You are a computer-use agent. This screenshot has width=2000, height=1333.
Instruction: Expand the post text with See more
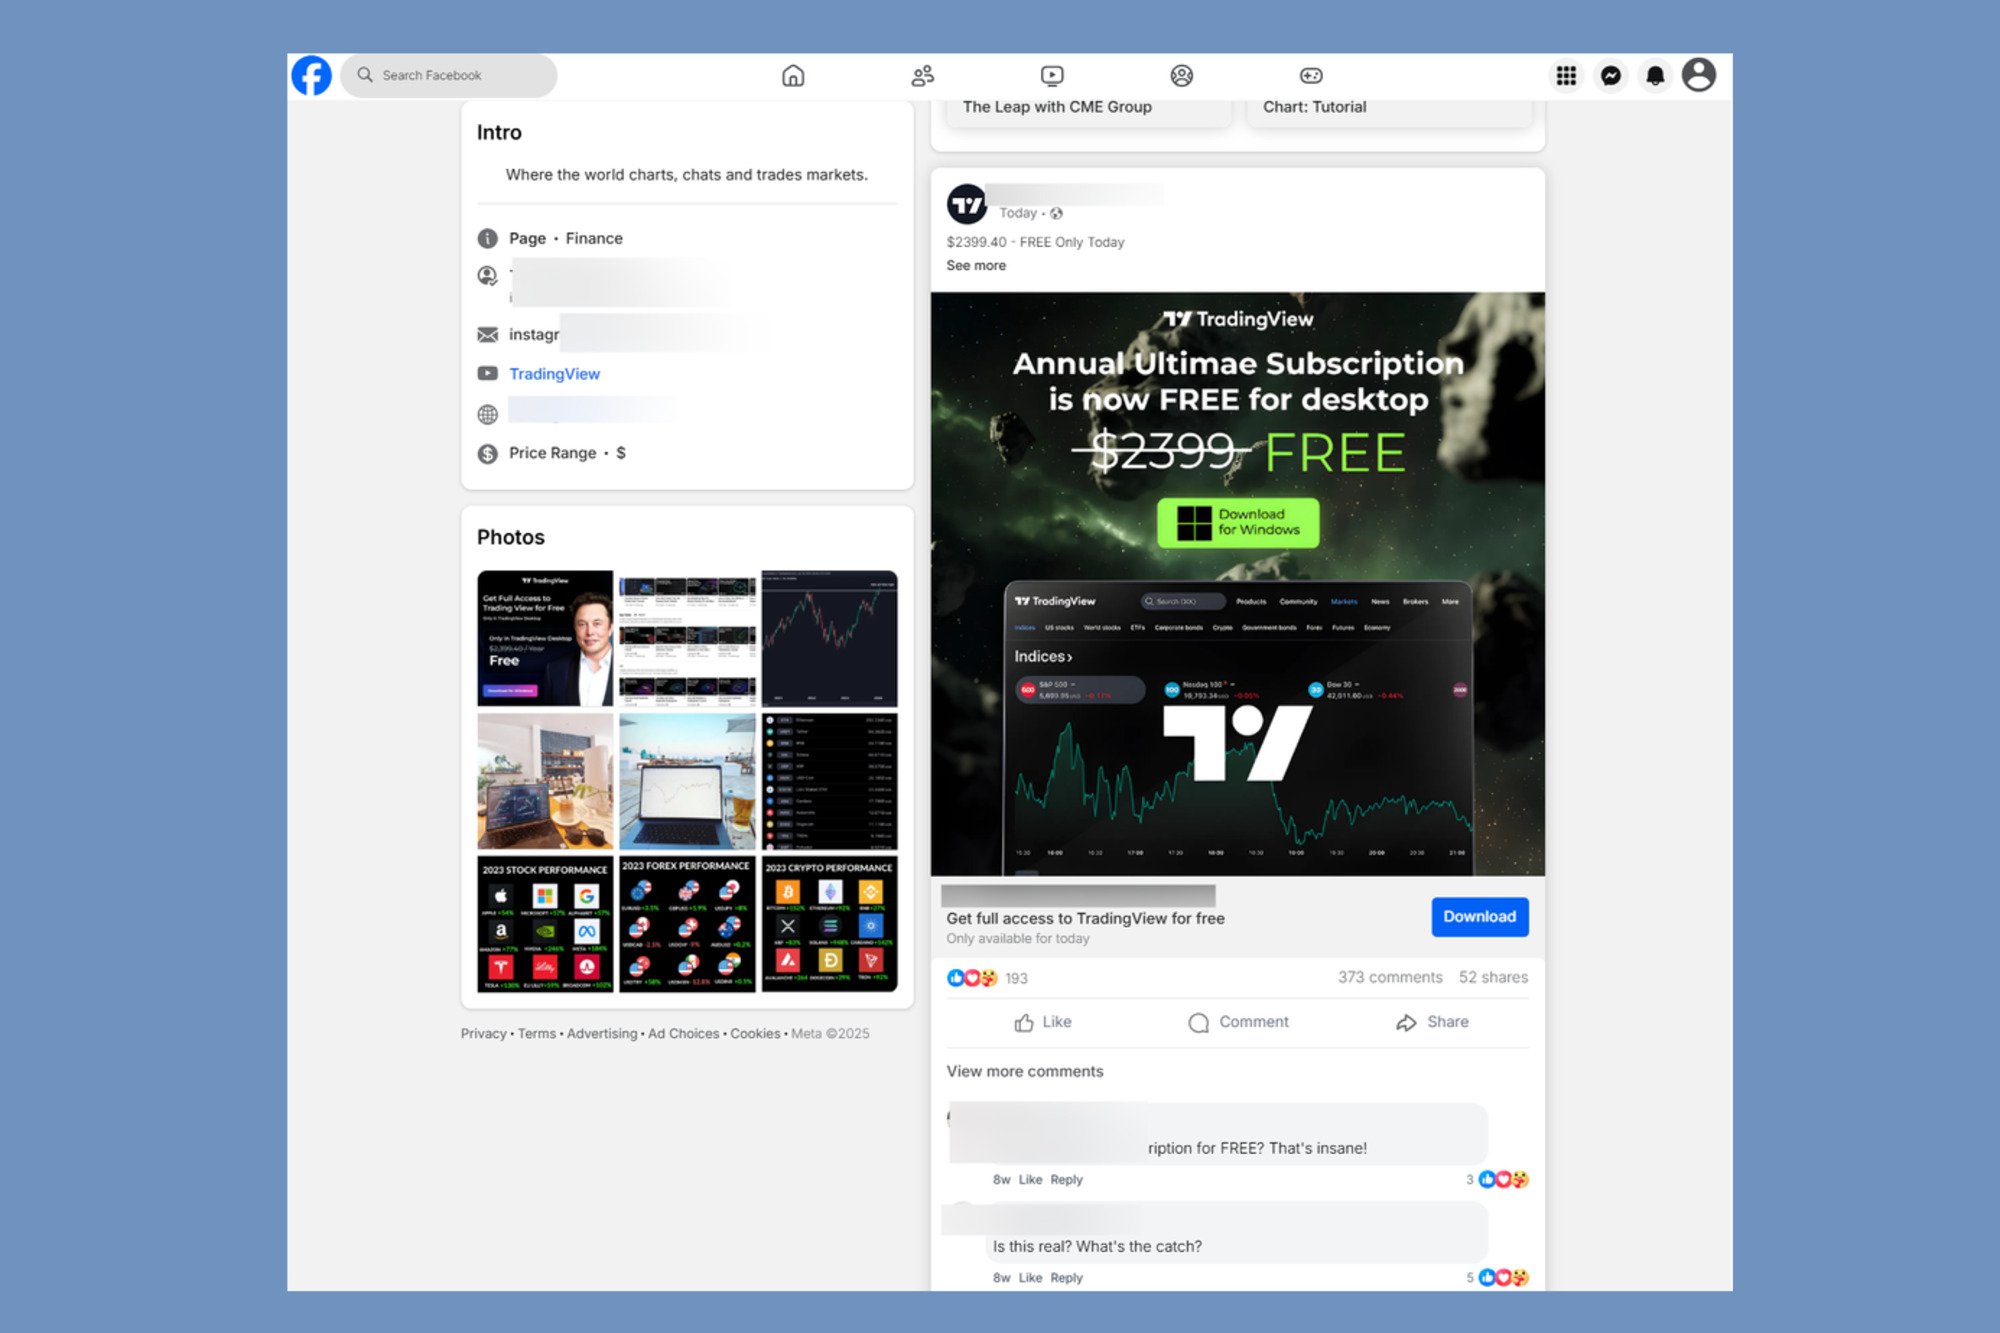tap(976, 265)
